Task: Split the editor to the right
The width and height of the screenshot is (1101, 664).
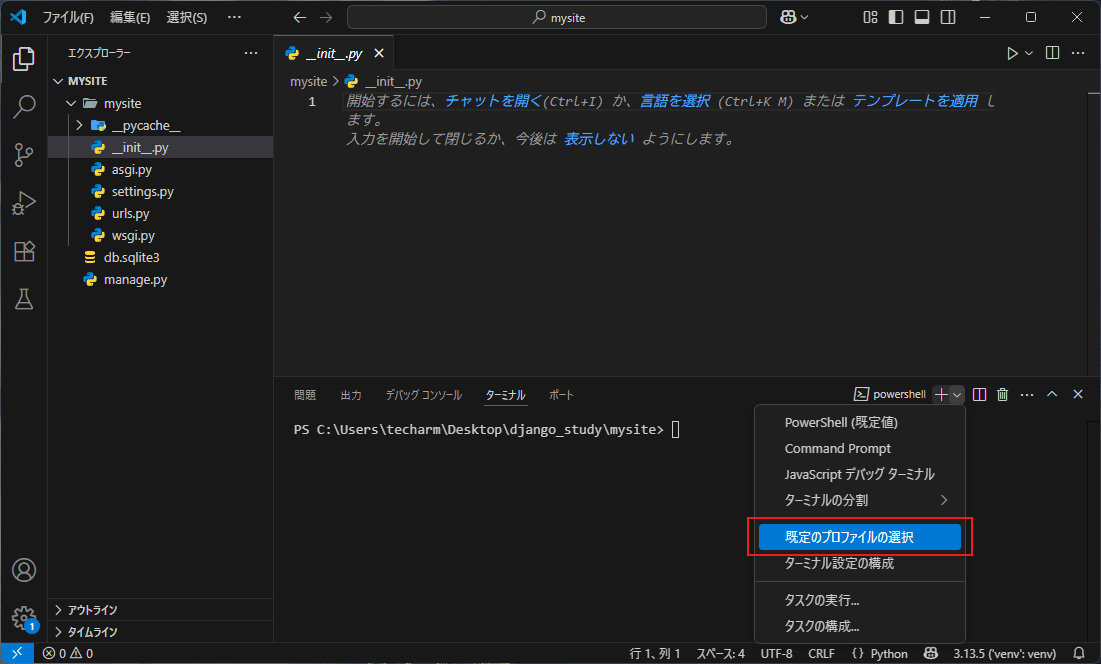Action: pyautogui.click(x=1052, y=53)
